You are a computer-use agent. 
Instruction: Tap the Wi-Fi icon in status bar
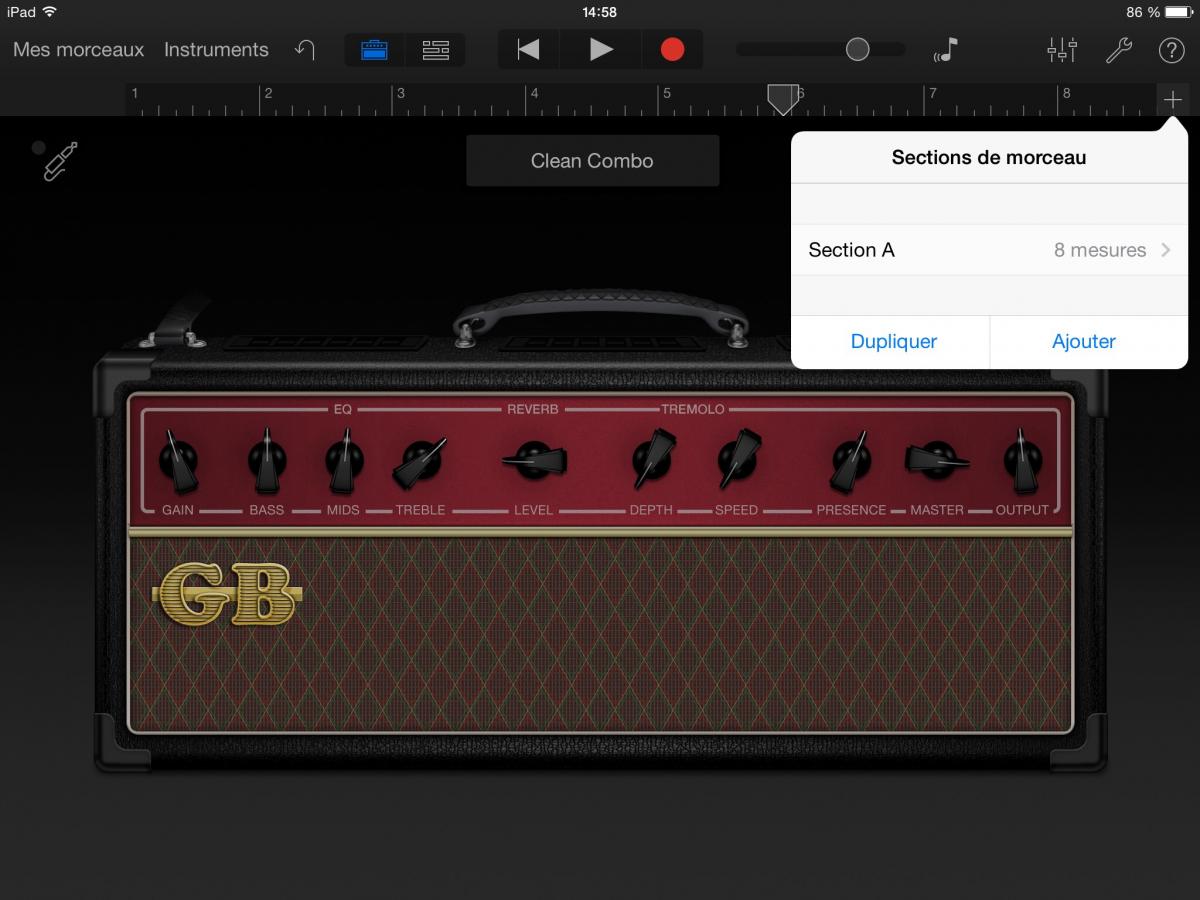pyautogui.click(x=50, y=12)
